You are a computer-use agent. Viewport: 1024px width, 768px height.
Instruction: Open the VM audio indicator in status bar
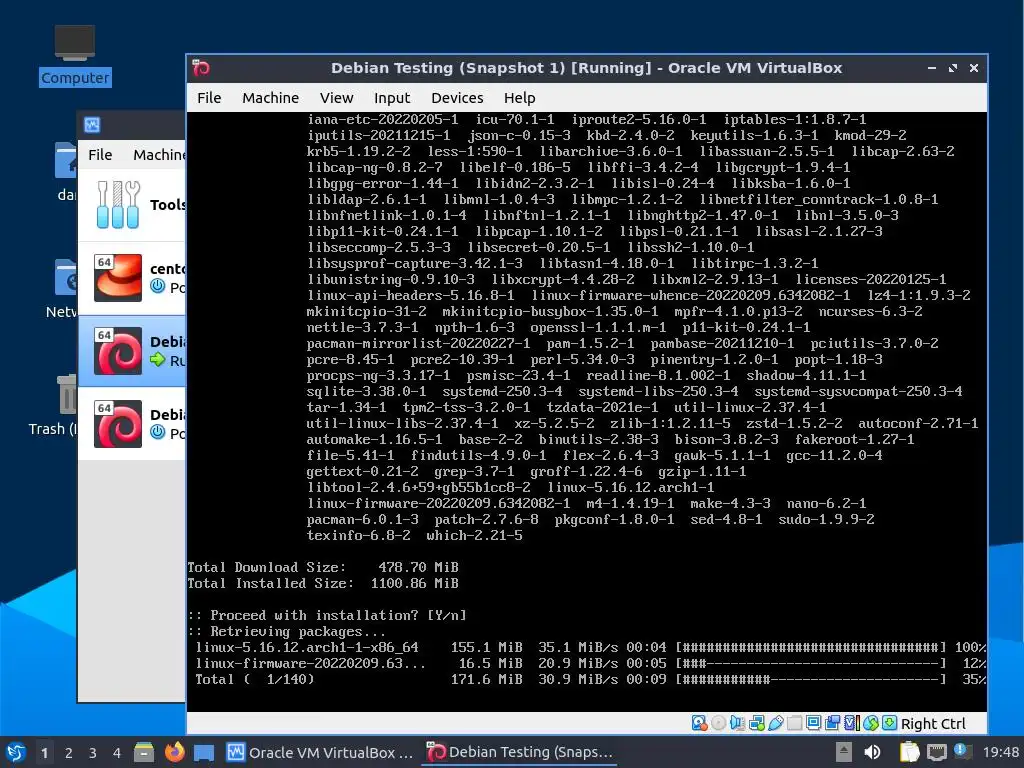(x=737, y=723)
